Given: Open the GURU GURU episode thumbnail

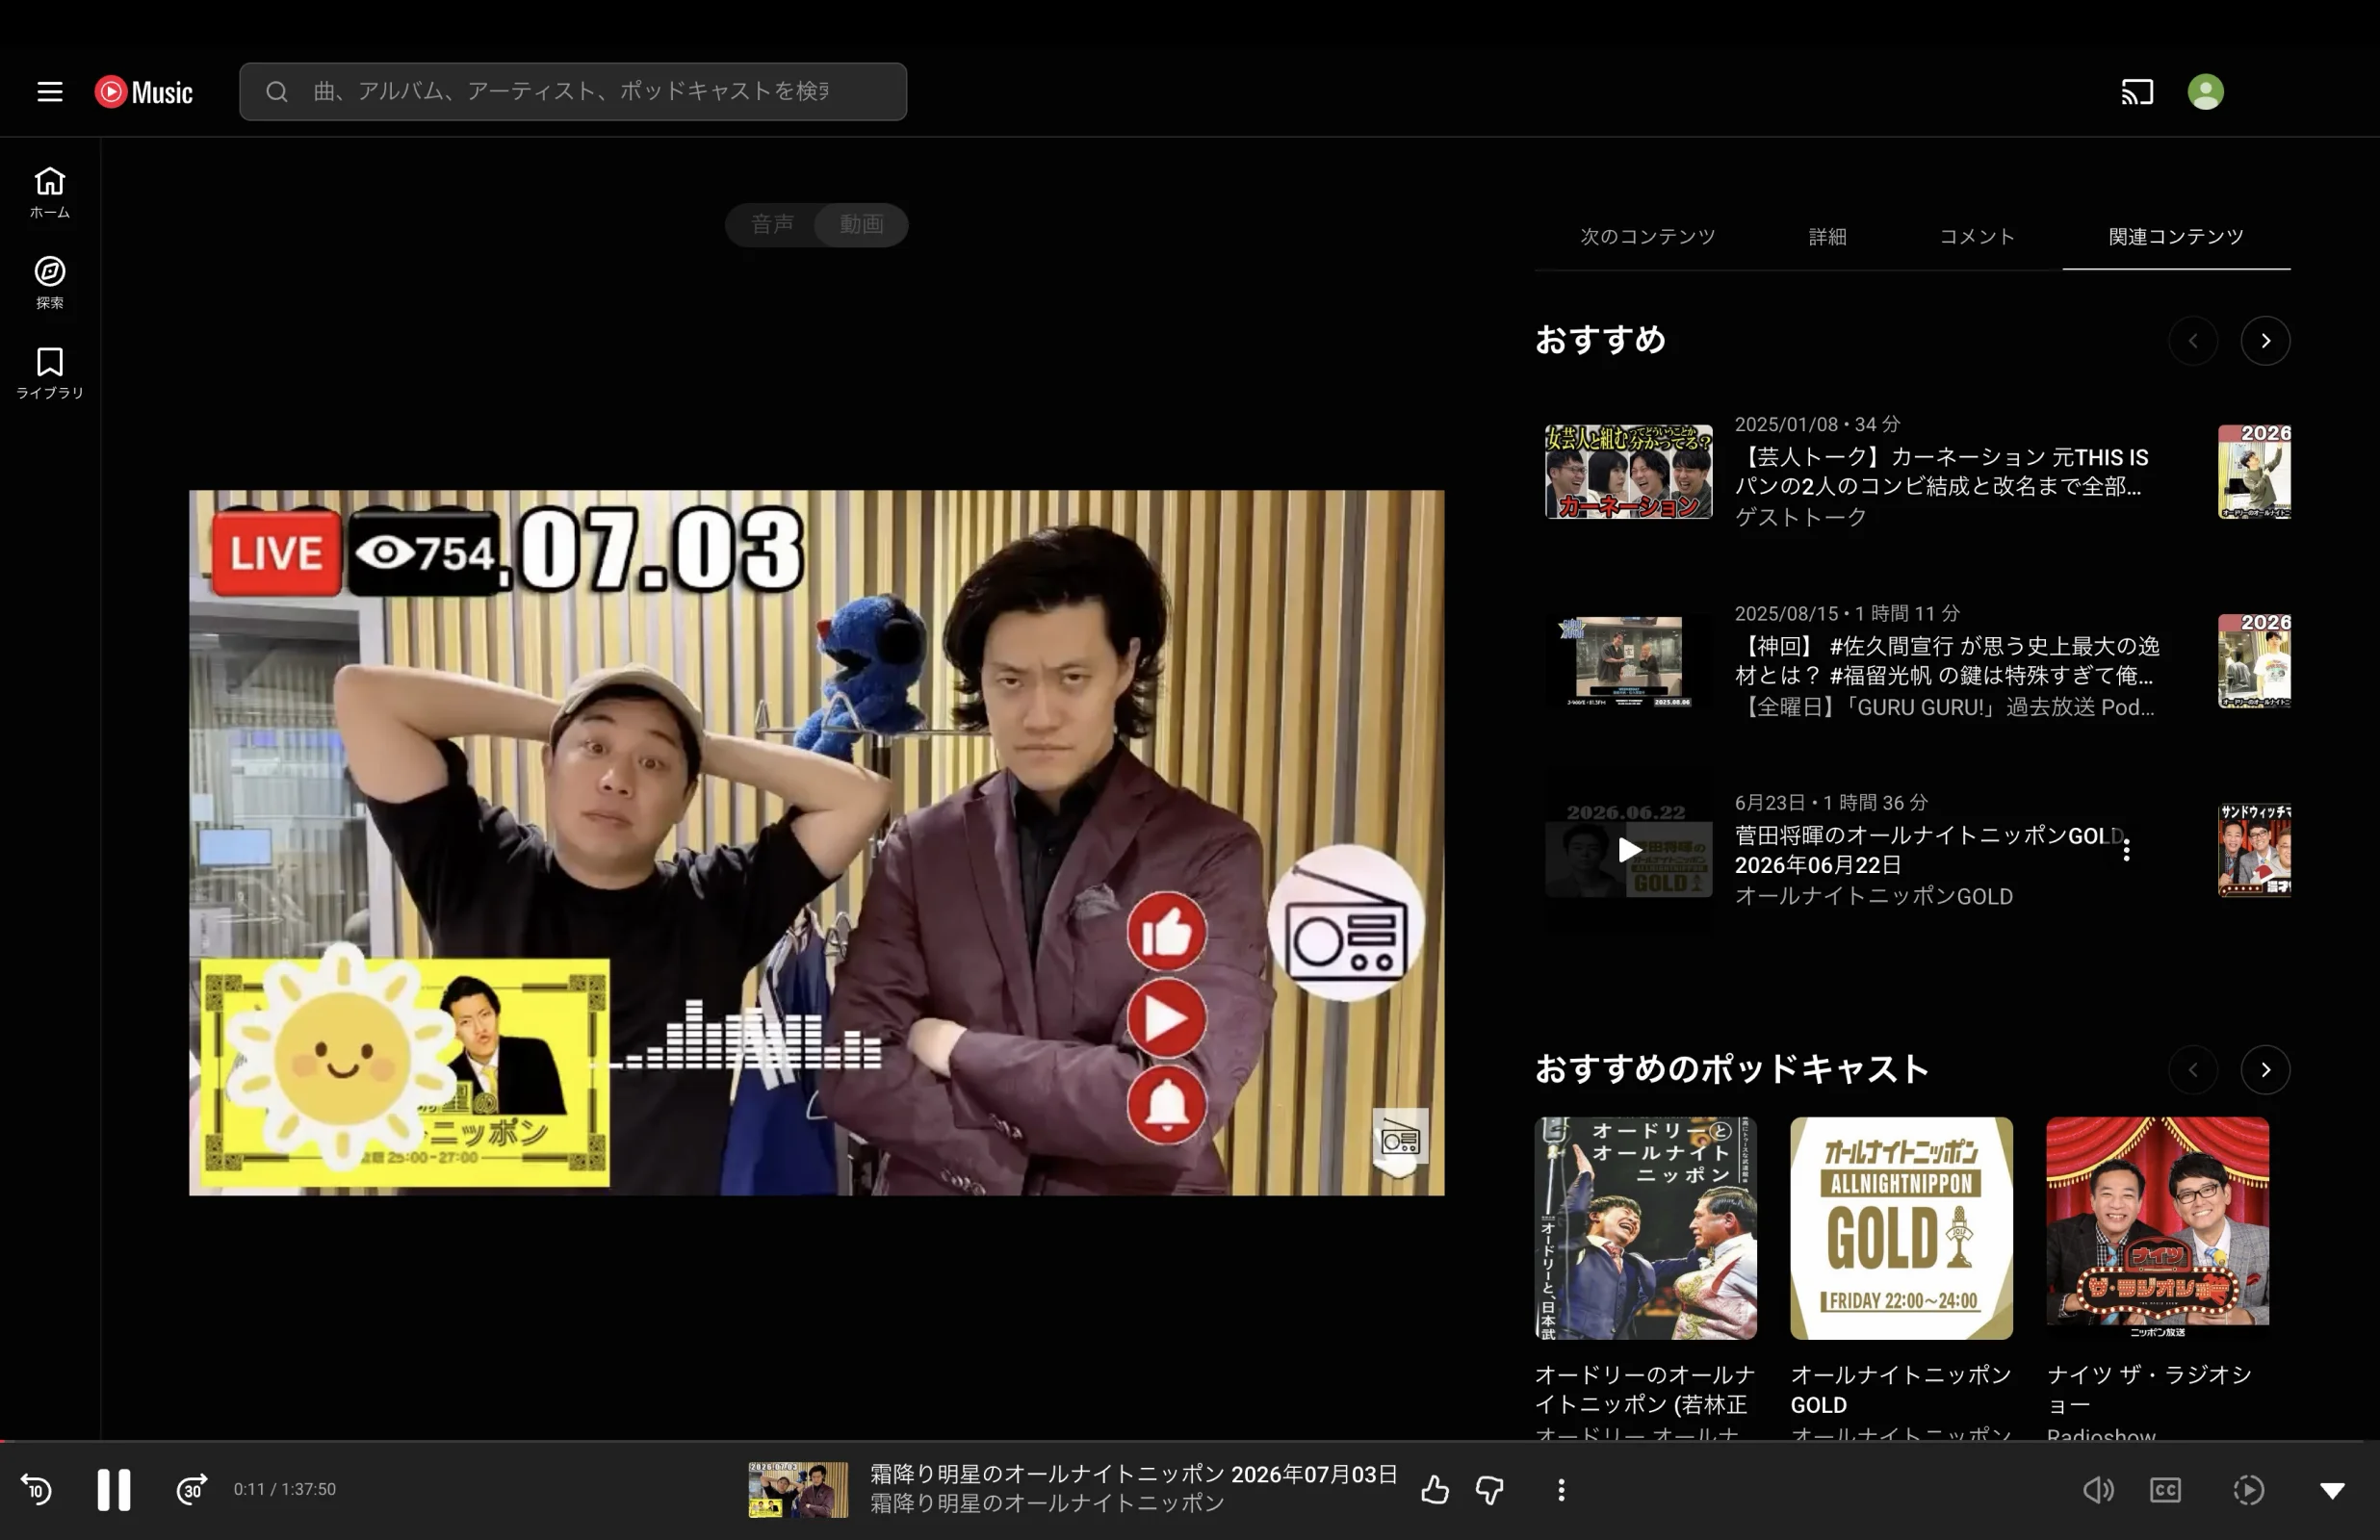Looking at the screenshot, I should [1628, 660].
